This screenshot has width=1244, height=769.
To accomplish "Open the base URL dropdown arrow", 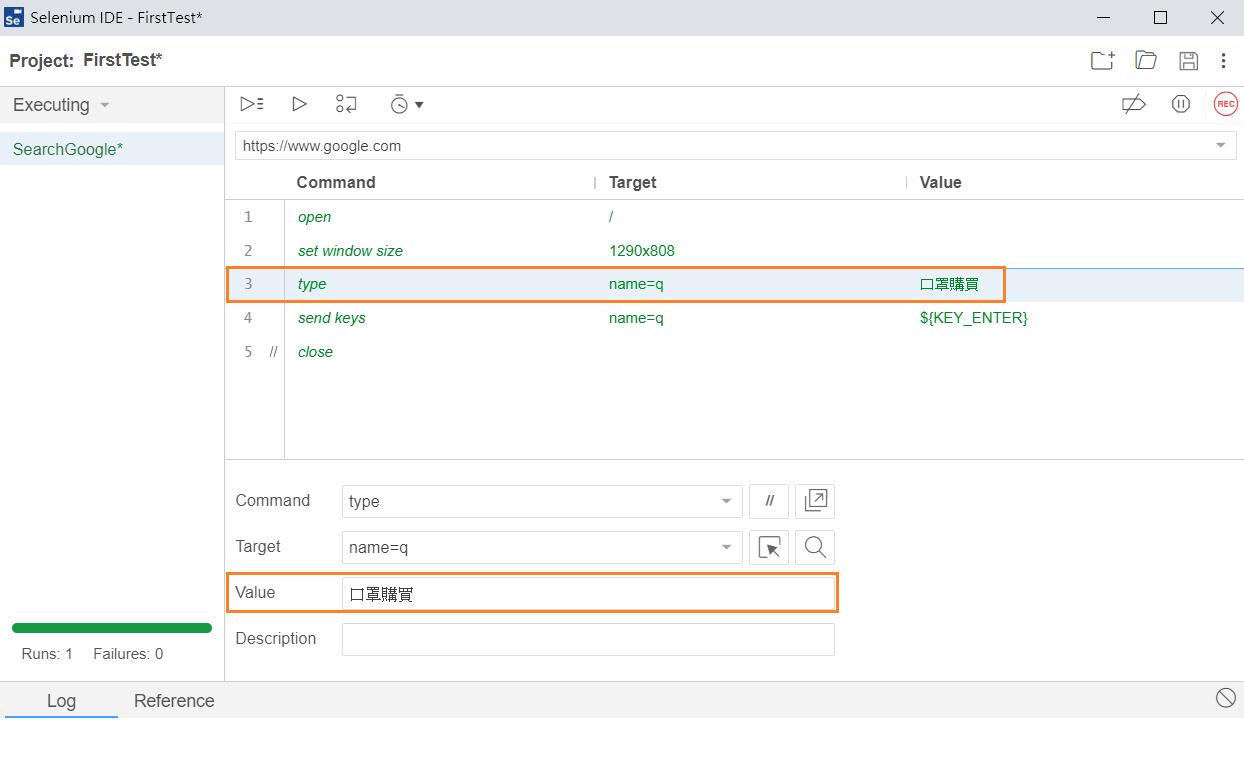I will coord(1220,146).
